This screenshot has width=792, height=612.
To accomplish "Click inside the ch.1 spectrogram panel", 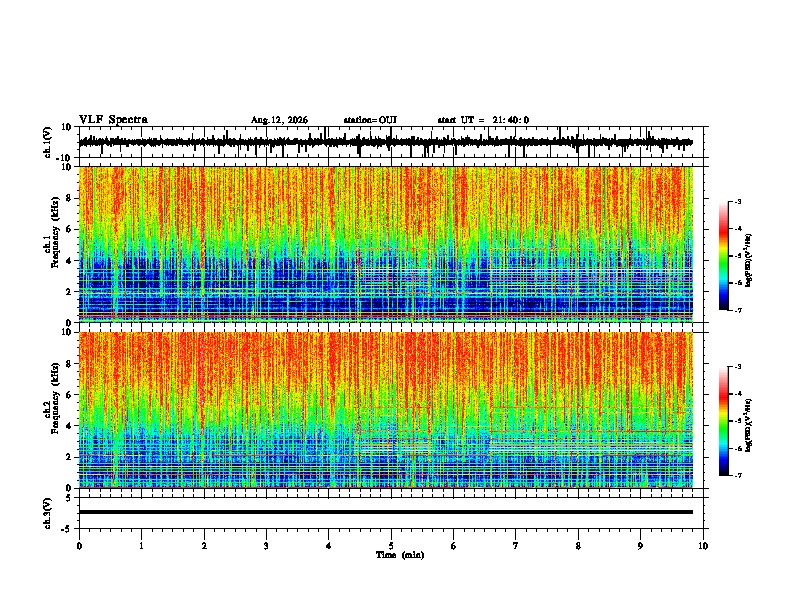I will [x=385, y=244].
